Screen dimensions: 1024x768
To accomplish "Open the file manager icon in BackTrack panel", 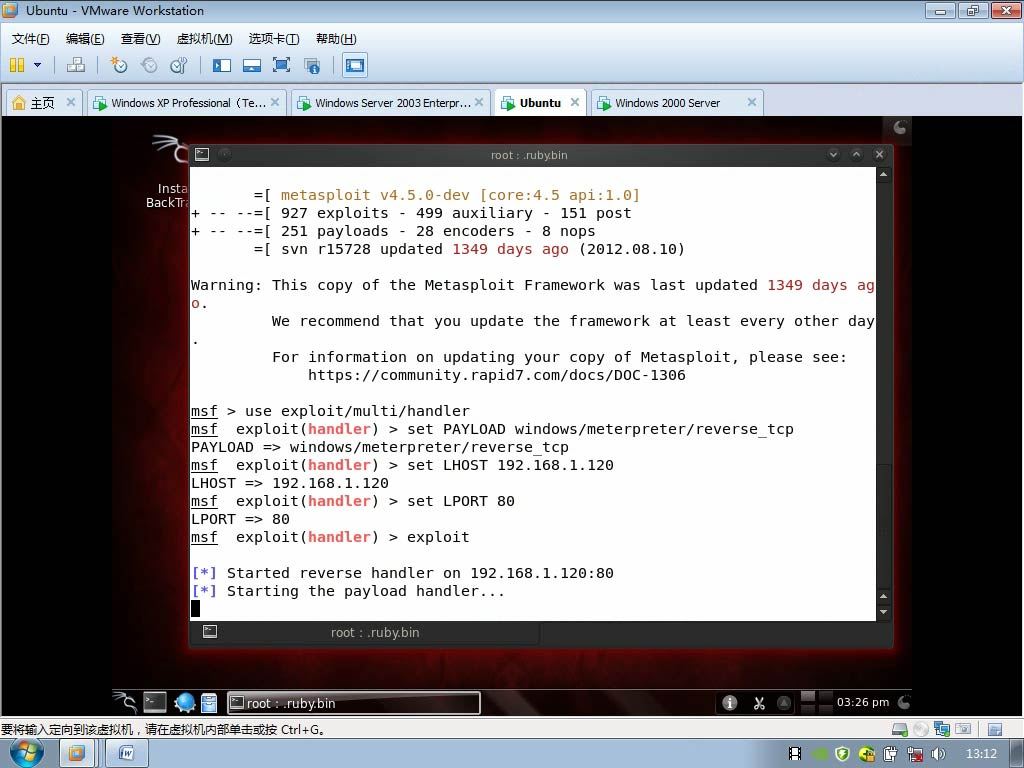I will coord(209,703).
